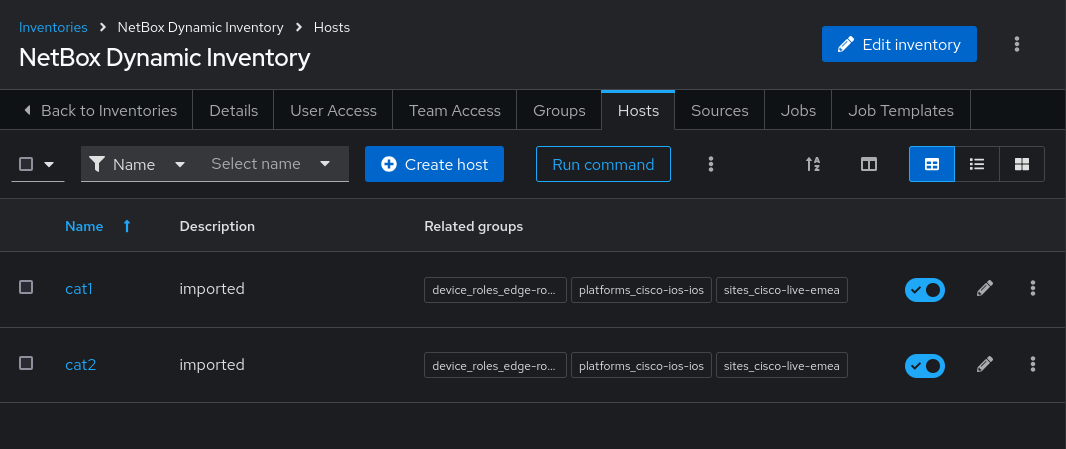Disable the cat2 host toggle
1066x449 pixels.
(925, 366)
